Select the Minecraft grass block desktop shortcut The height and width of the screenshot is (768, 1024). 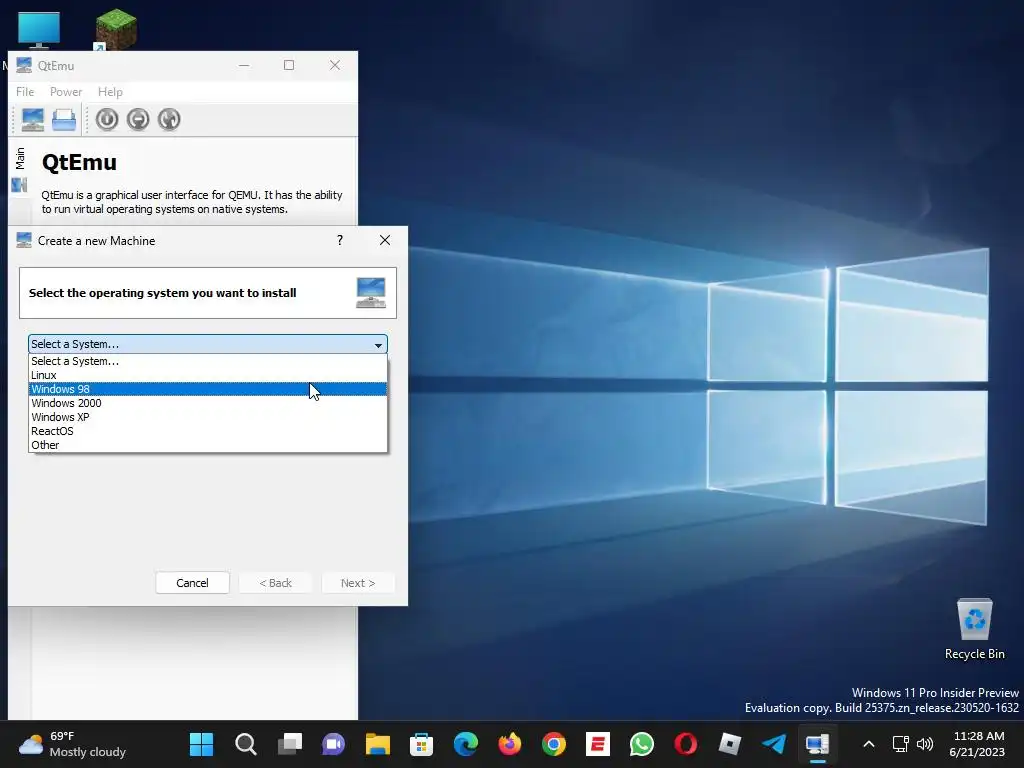(116, 28)
